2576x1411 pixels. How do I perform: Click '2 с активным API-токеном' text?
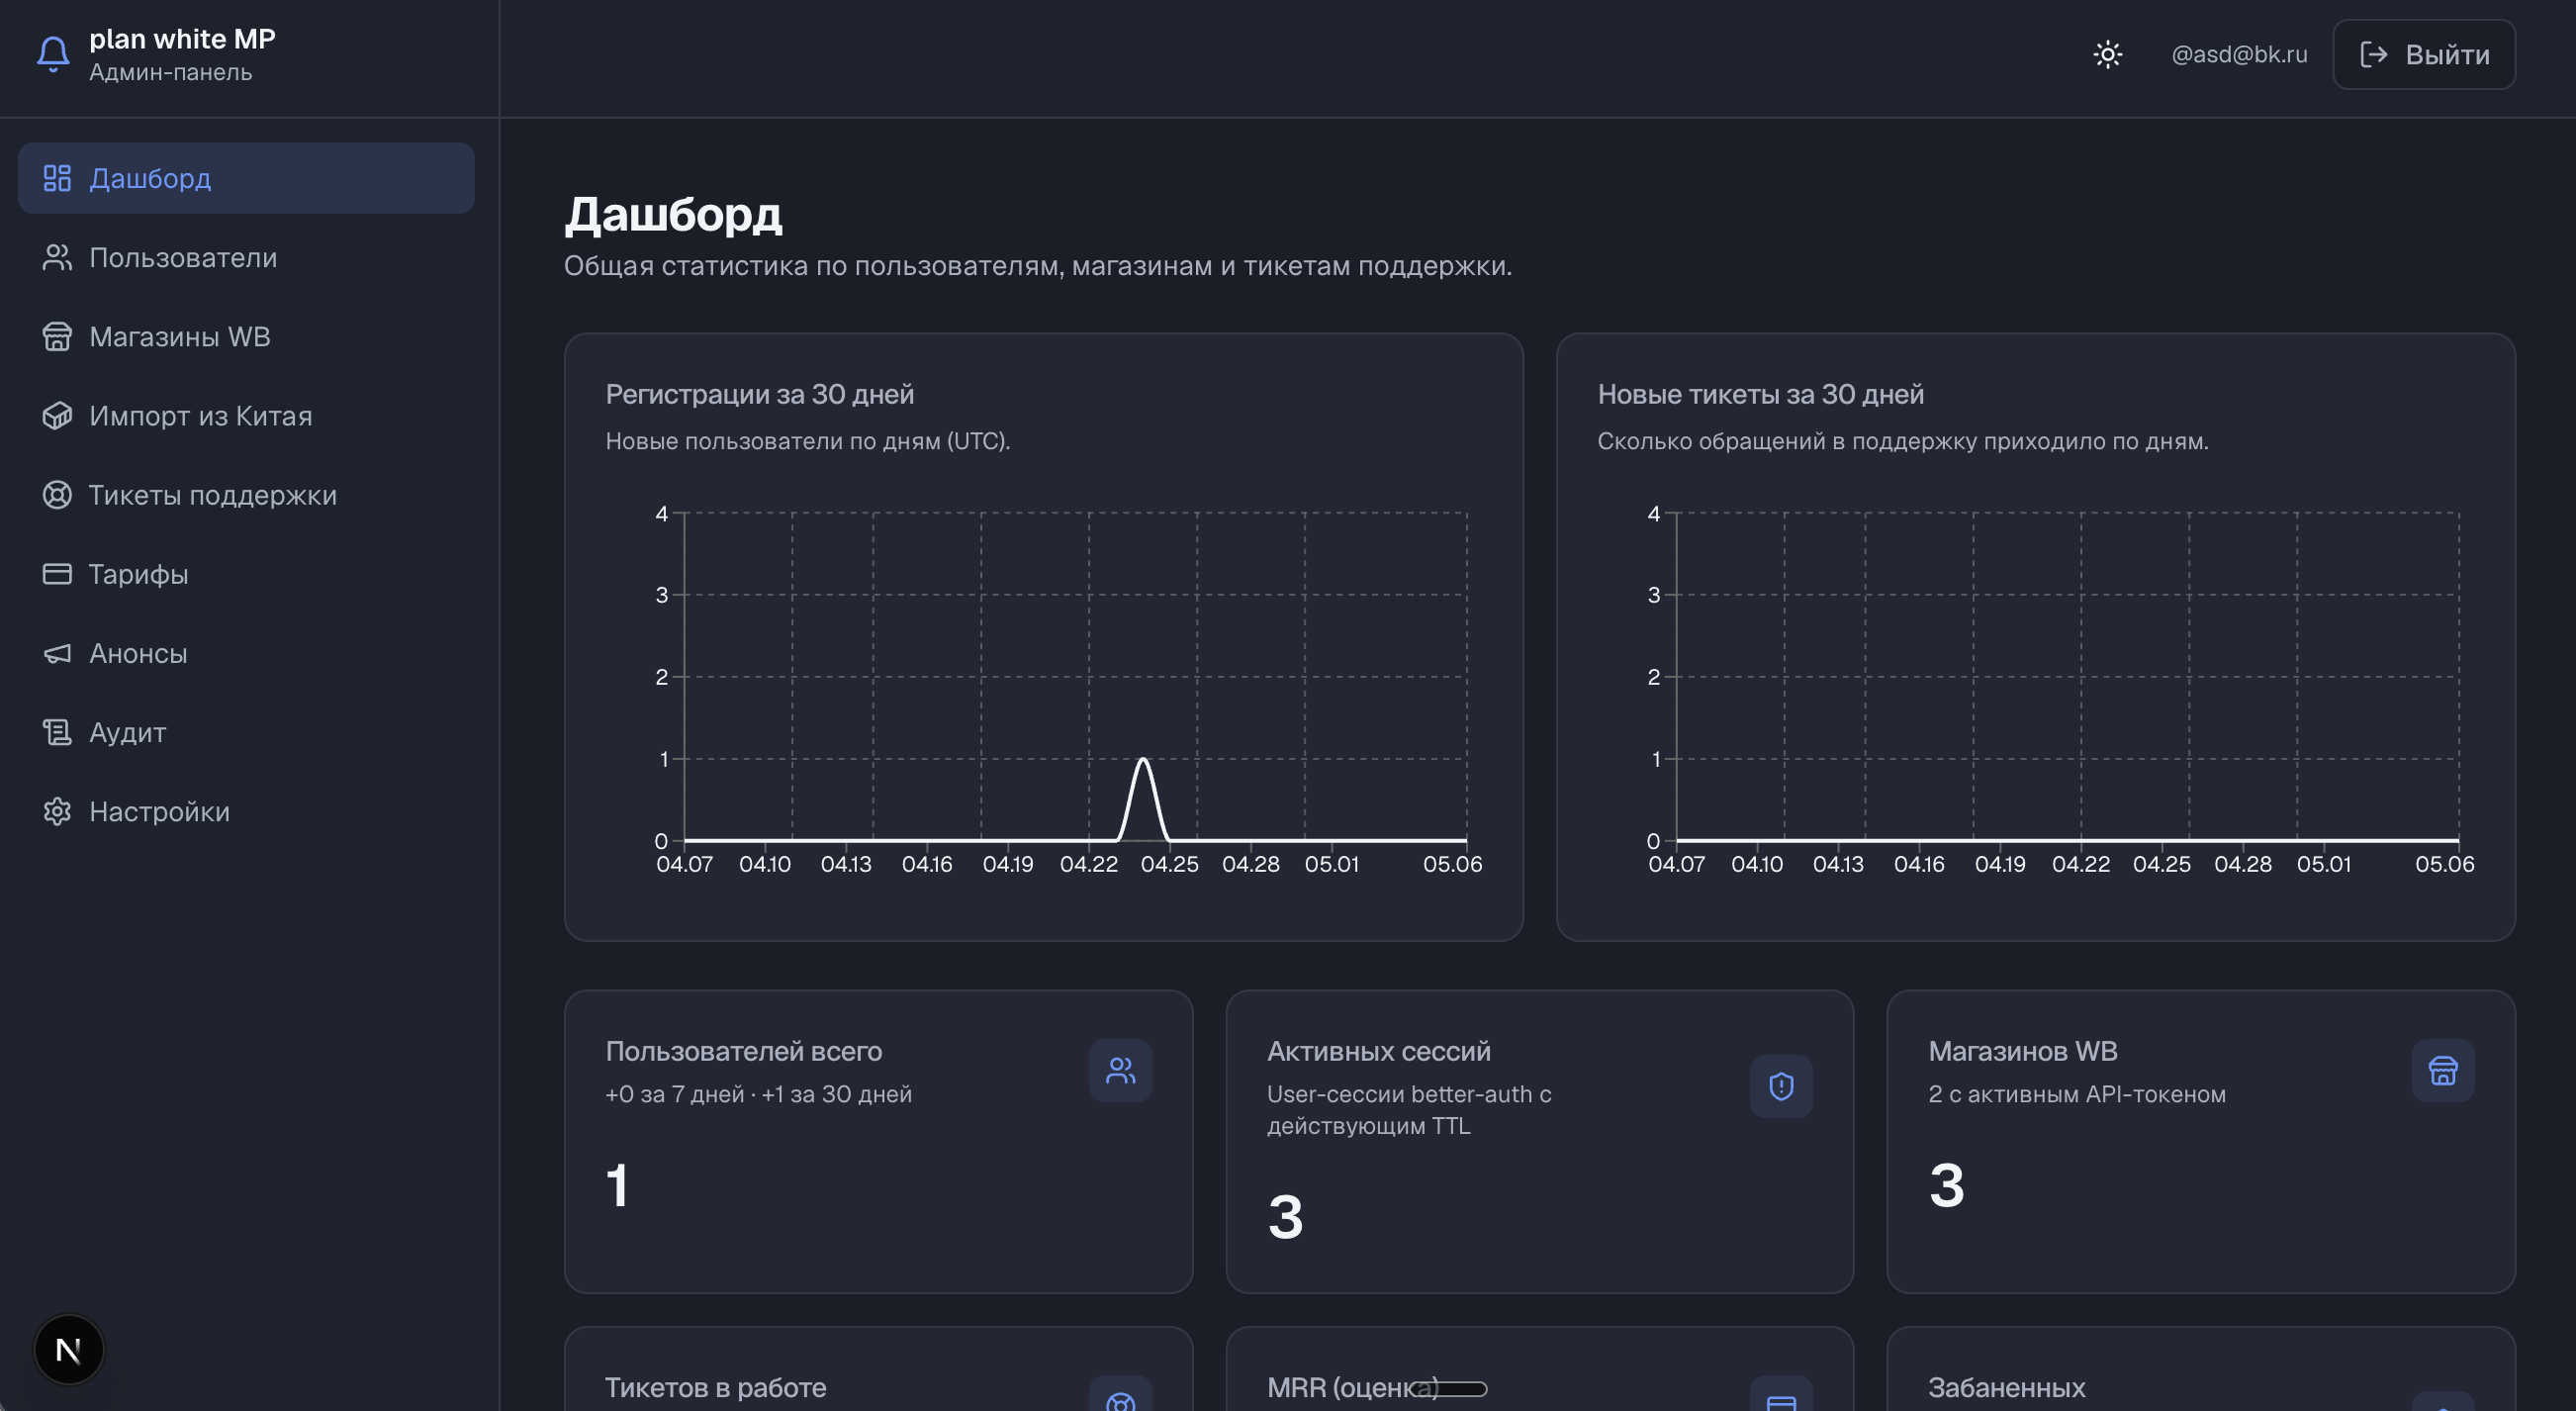(2076, 1094)
